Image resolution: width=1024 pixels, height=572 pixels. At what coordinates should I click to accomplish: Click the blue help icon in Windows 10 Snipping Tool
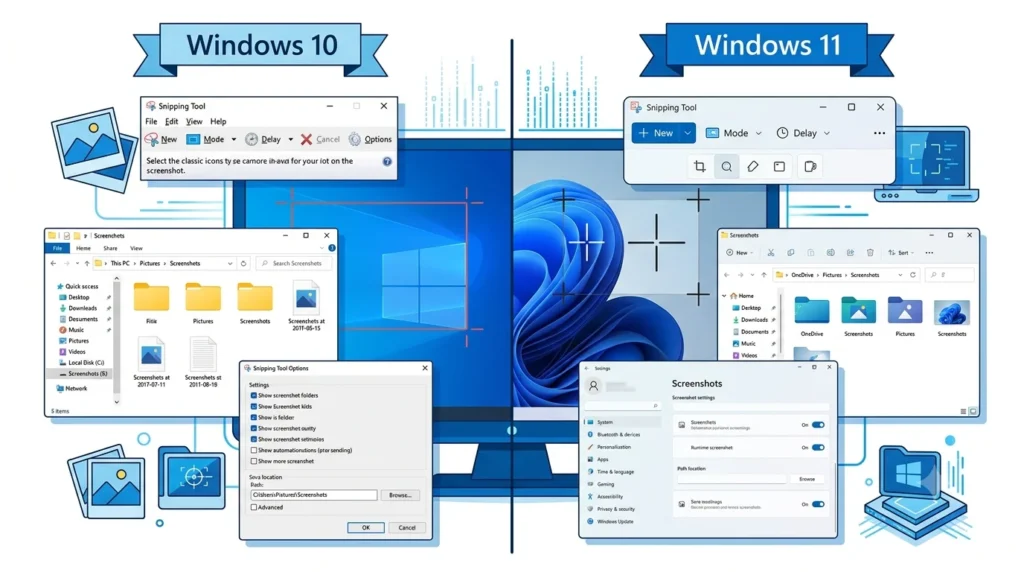(387, 161)
